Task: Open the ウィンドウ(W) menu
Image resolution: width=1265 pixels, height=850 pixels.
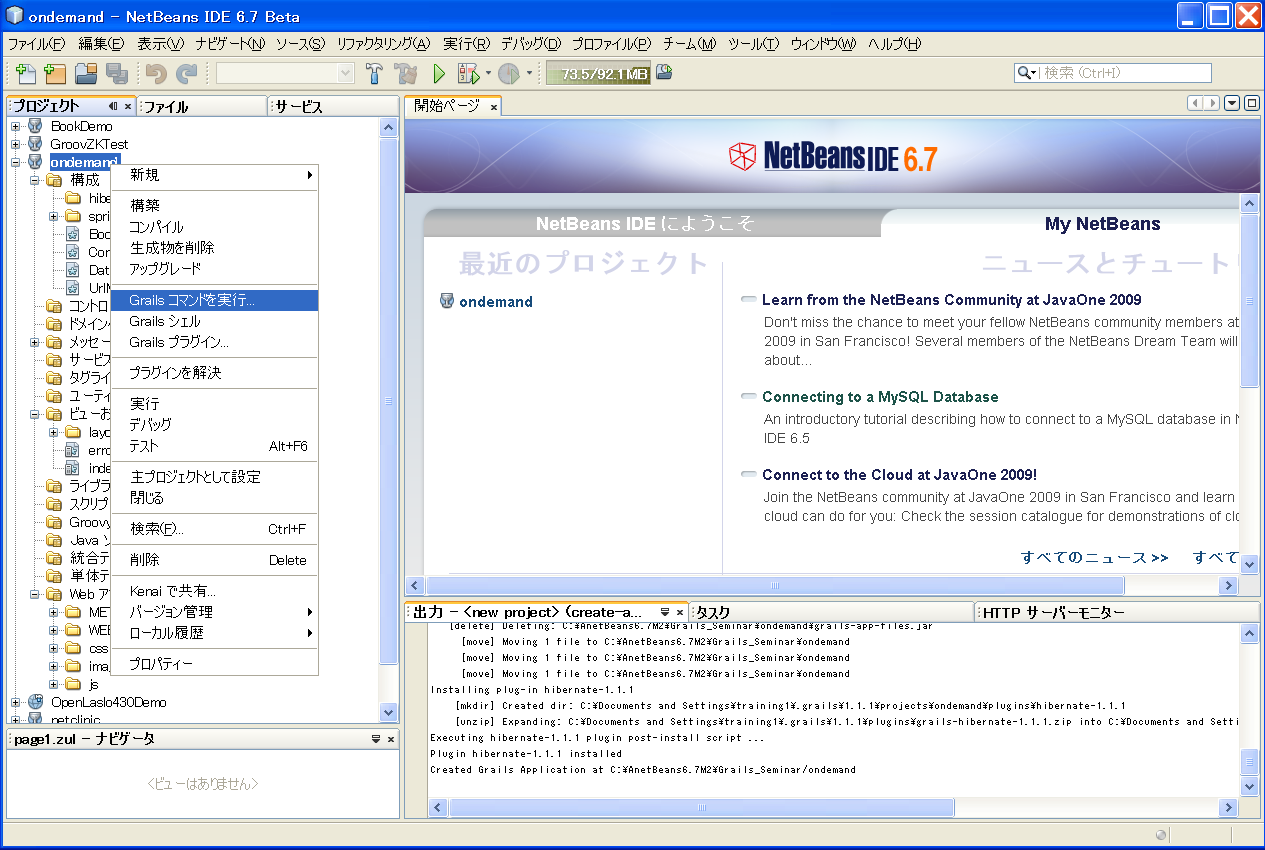Action: click(x=823, y=44)
